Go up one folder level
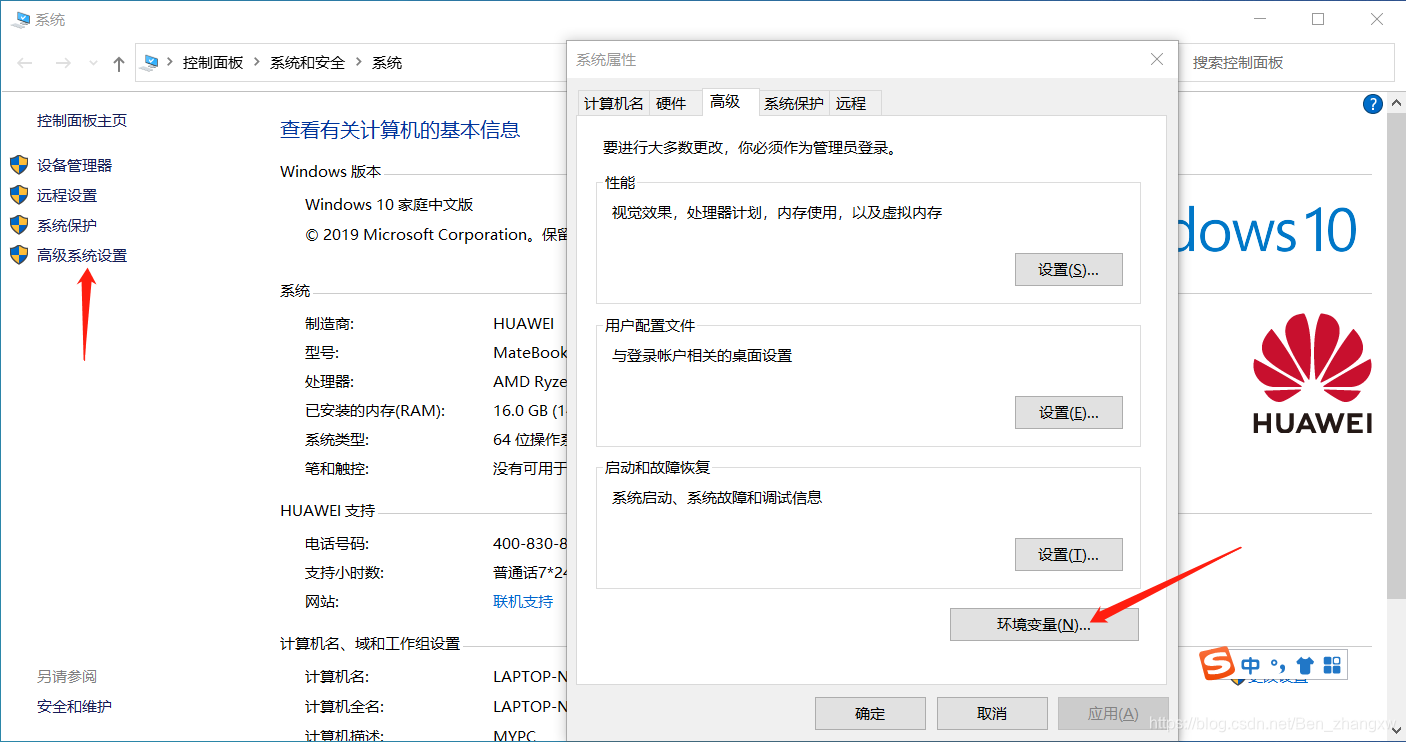The image size is (1406, 742). click(x=119, y=64)
